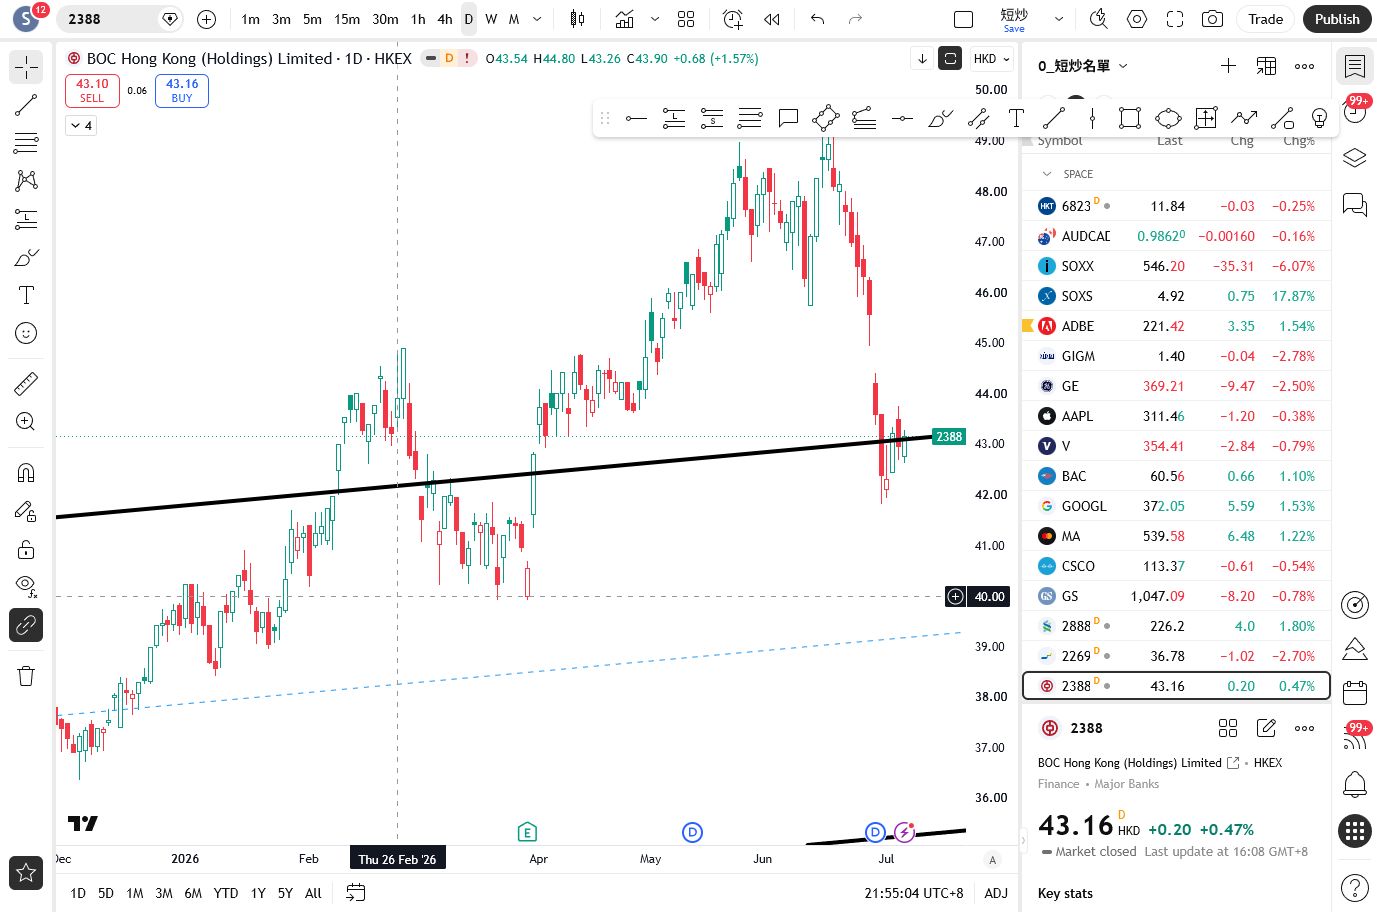Create an alert with the clock-plus icon
This screenshot has height=912, width=1377.
pyautogui.click(x=733, y=19)
